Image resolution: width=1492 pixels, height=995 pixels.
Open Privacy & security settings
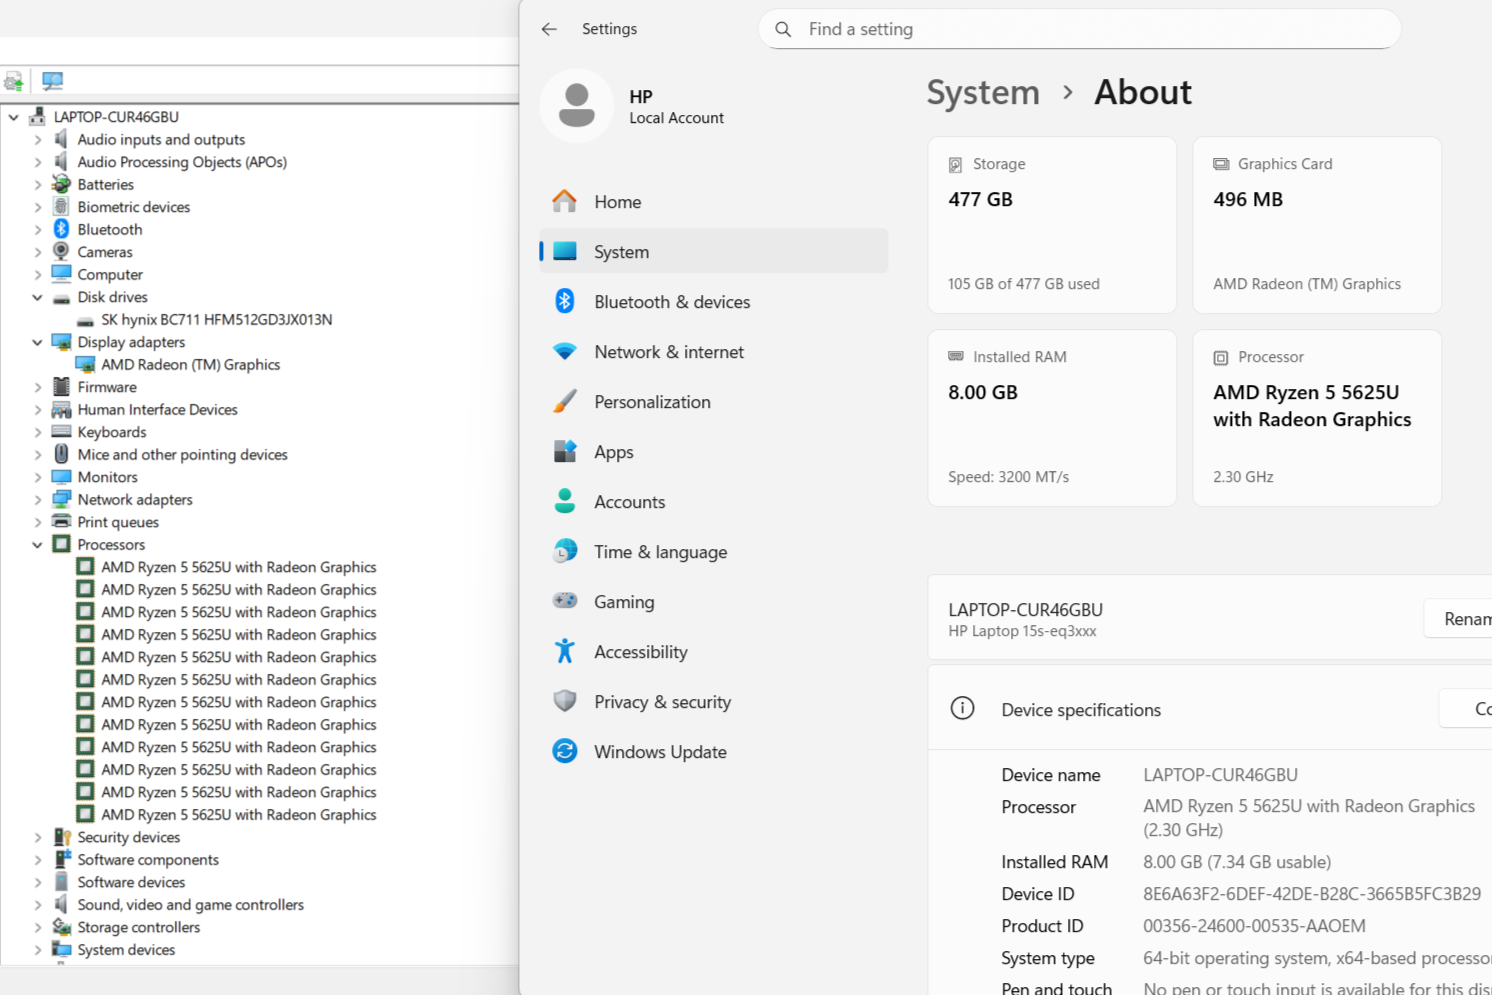click(x=714, y=701)
